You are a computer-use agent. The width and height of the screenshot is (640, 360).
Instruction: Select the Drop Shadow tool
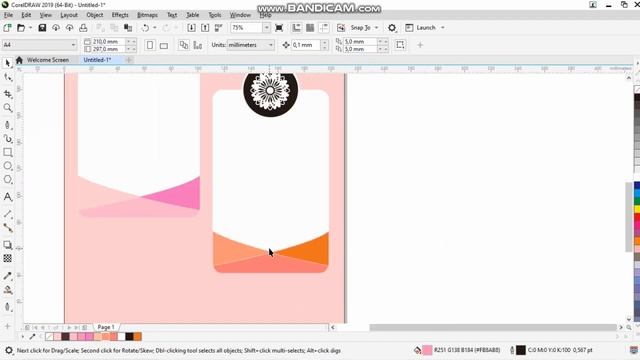click(7, 245)
